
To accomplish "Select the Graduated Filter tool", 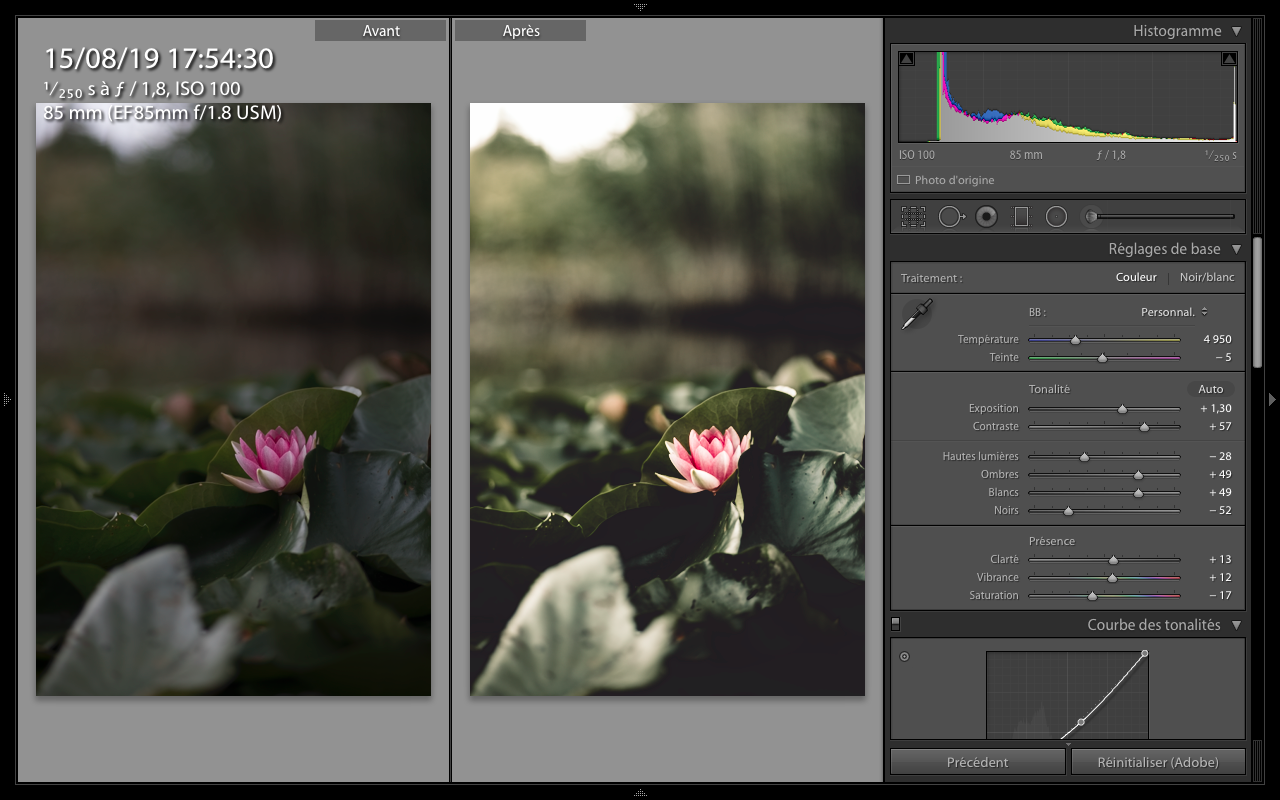I will (1021, 216).
